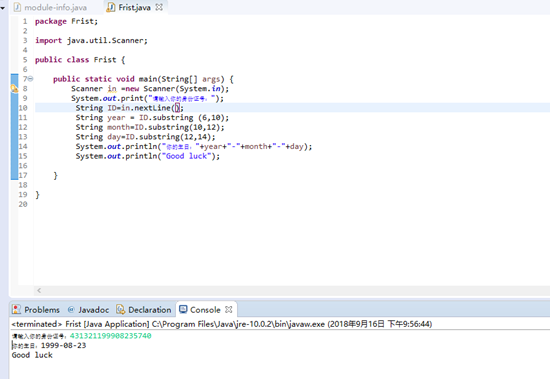Viewport: 550px width, 379px height.
Task: Click the 'package Frist;' line
Action: point(66,21)
